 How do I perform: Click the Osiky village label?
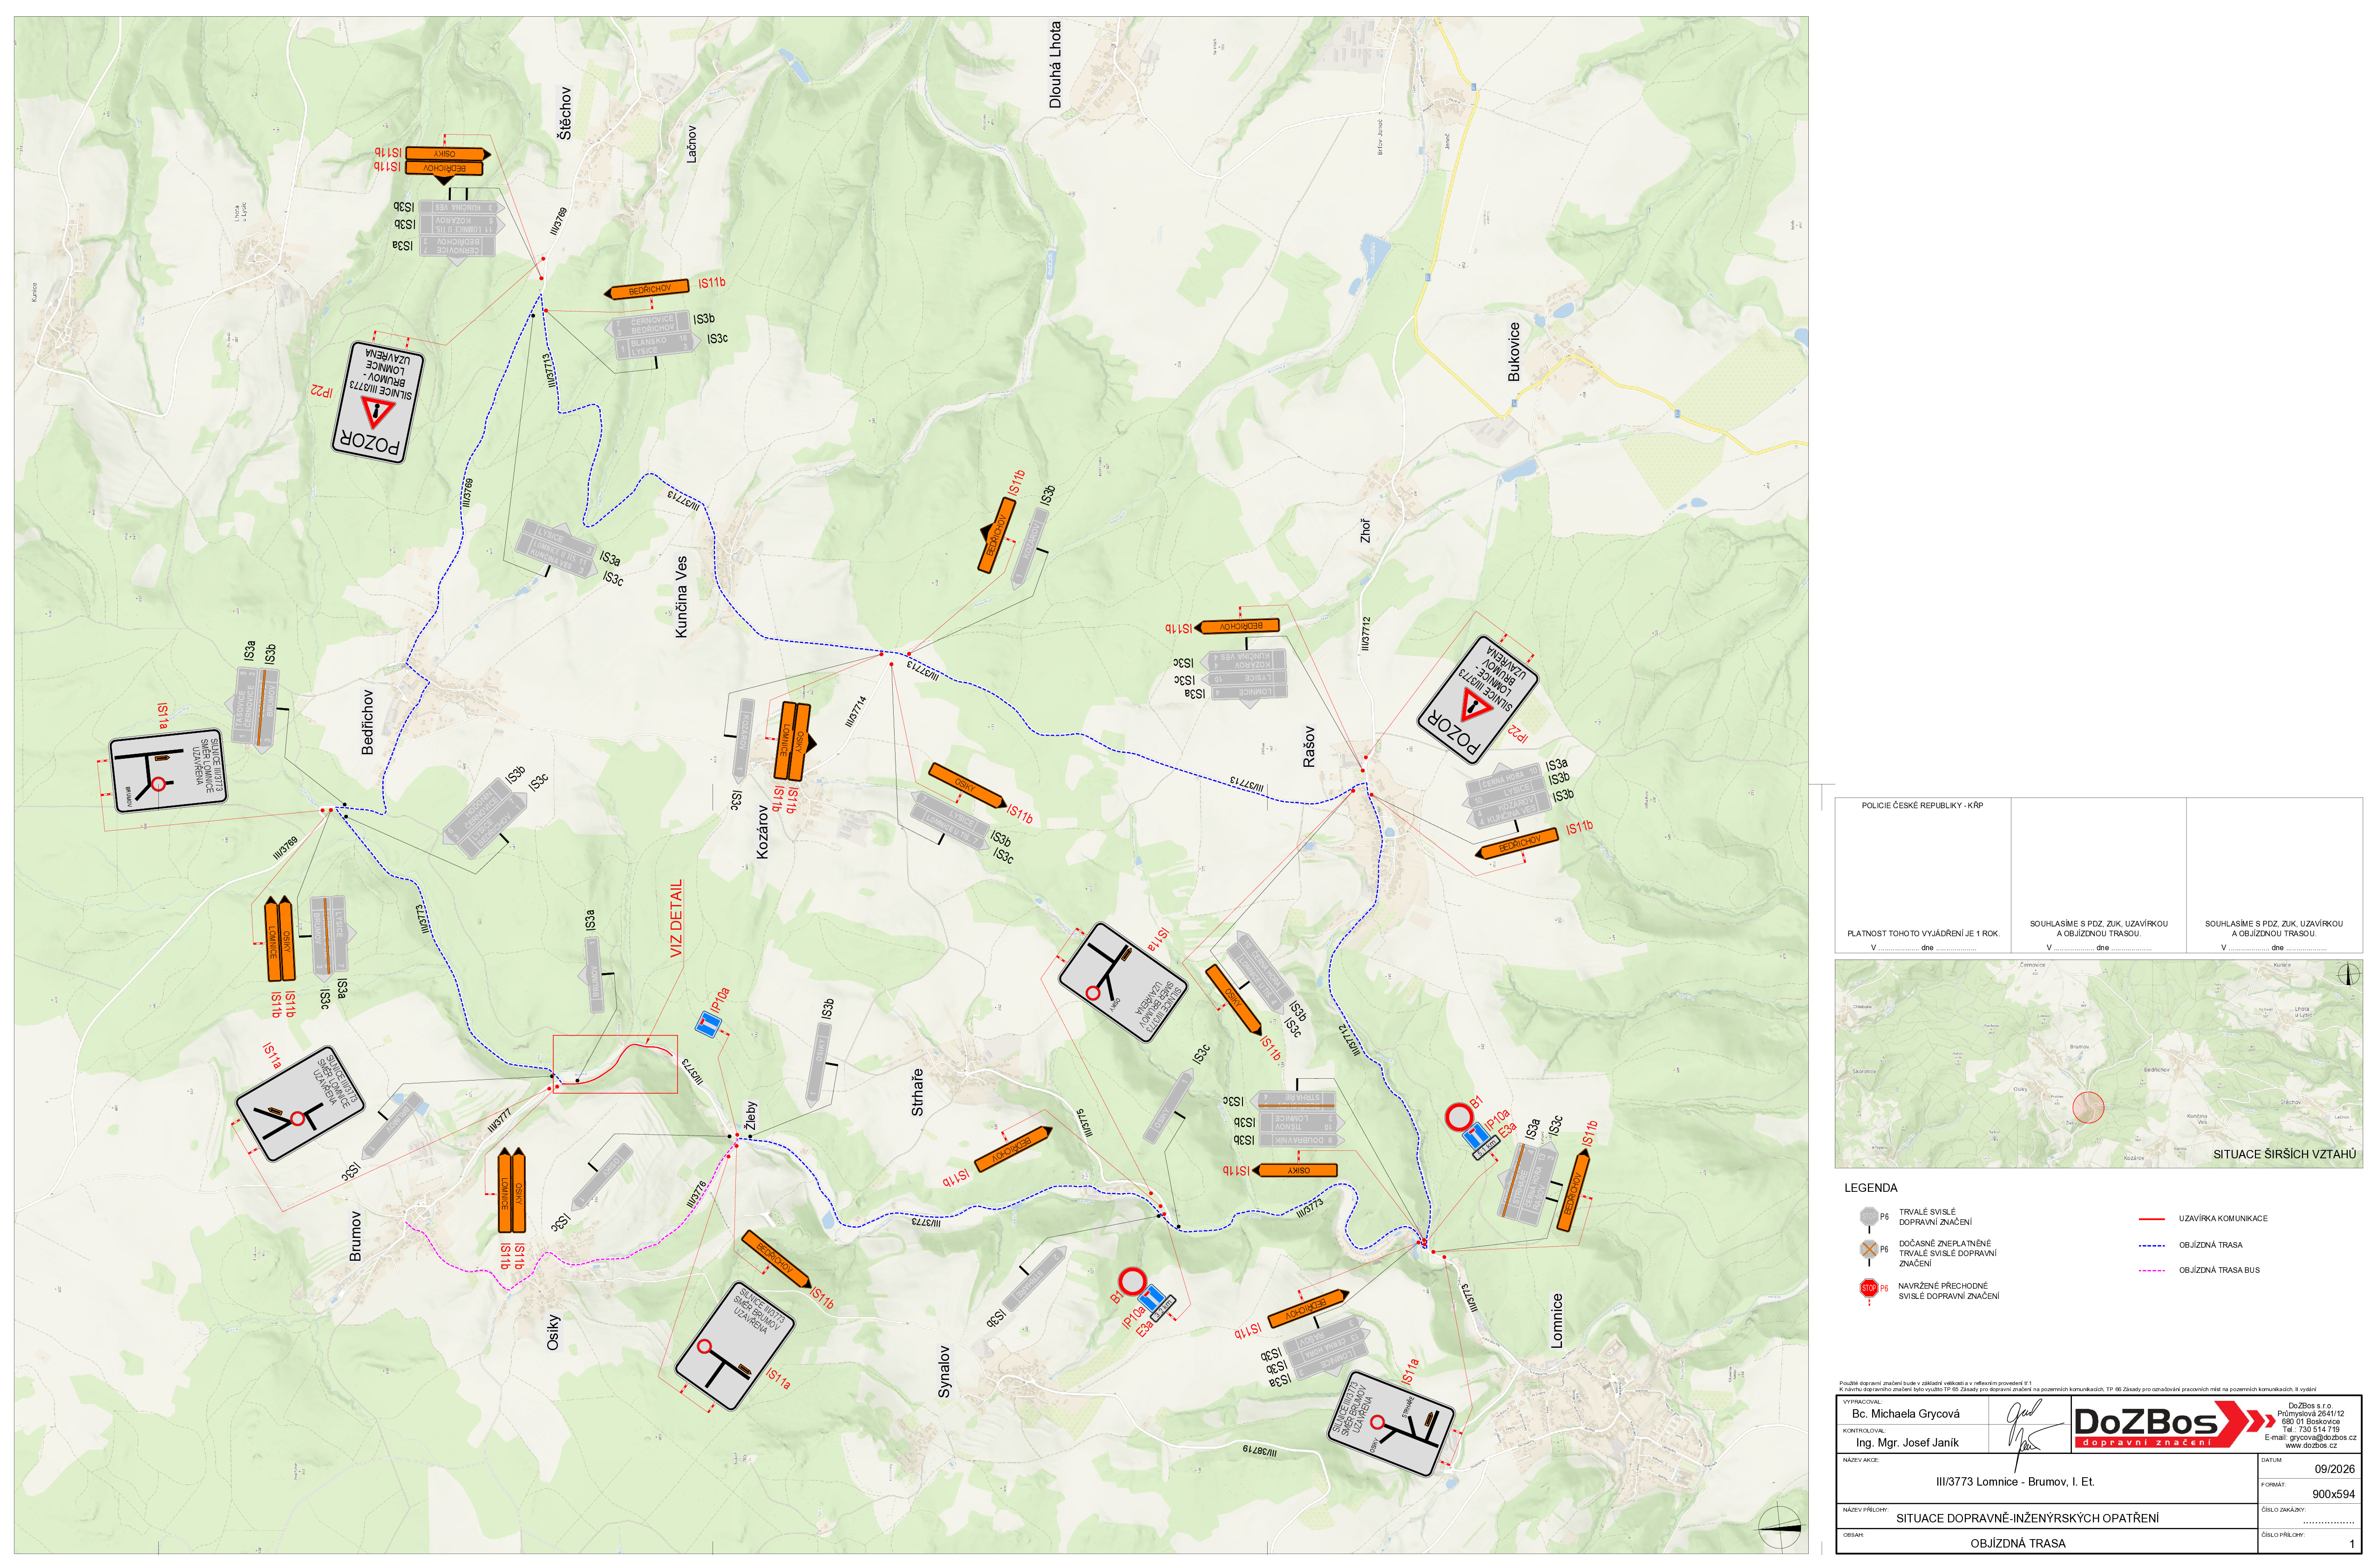pos(553,1333)
